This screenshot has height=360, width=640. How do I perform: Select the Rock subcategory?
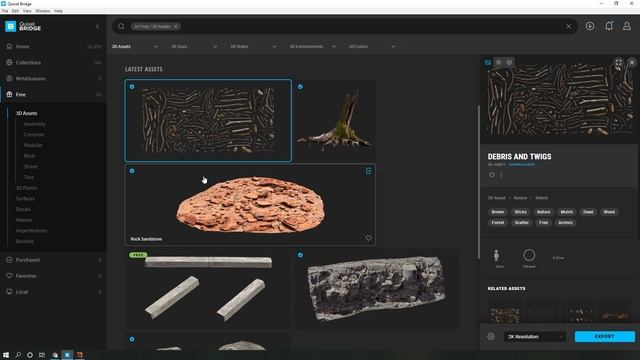pos(29,156)
